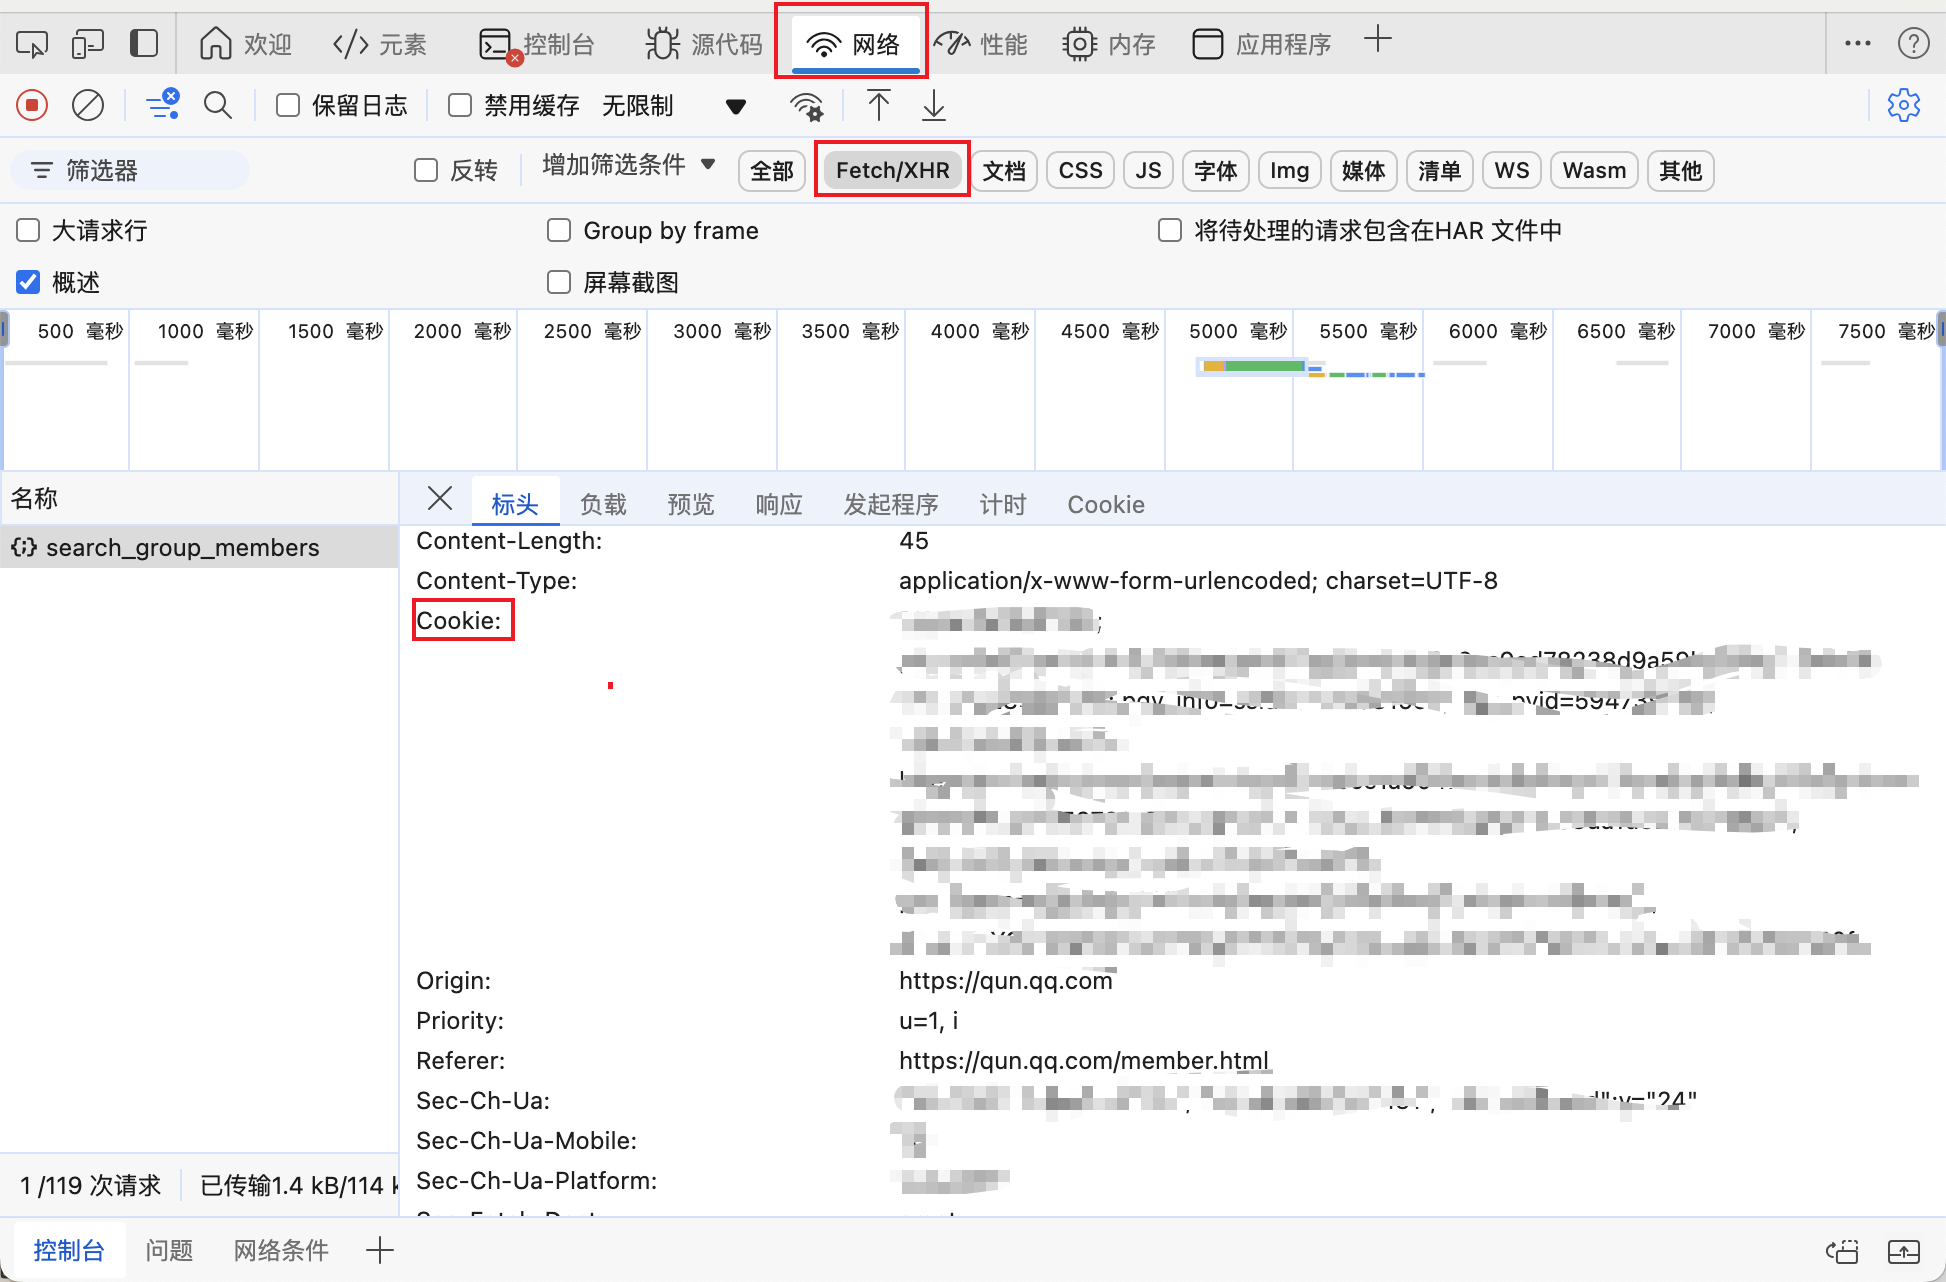Image resolution: width=1946 pixels, height=1282 pixels.
Task: Open the 响应 tab for the request
Action: click(x=778, y=504)
